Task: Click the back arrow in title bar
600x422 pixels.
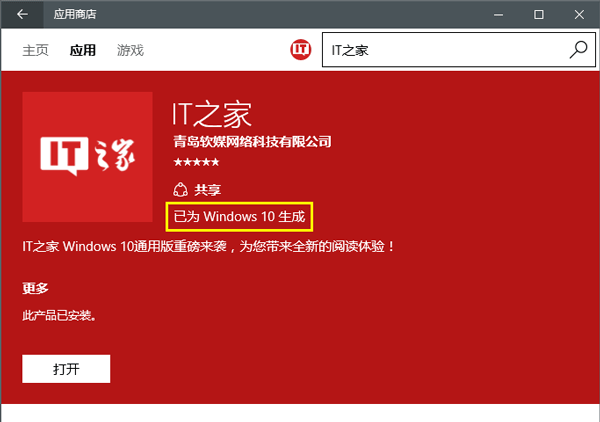Action: [22, 14]
